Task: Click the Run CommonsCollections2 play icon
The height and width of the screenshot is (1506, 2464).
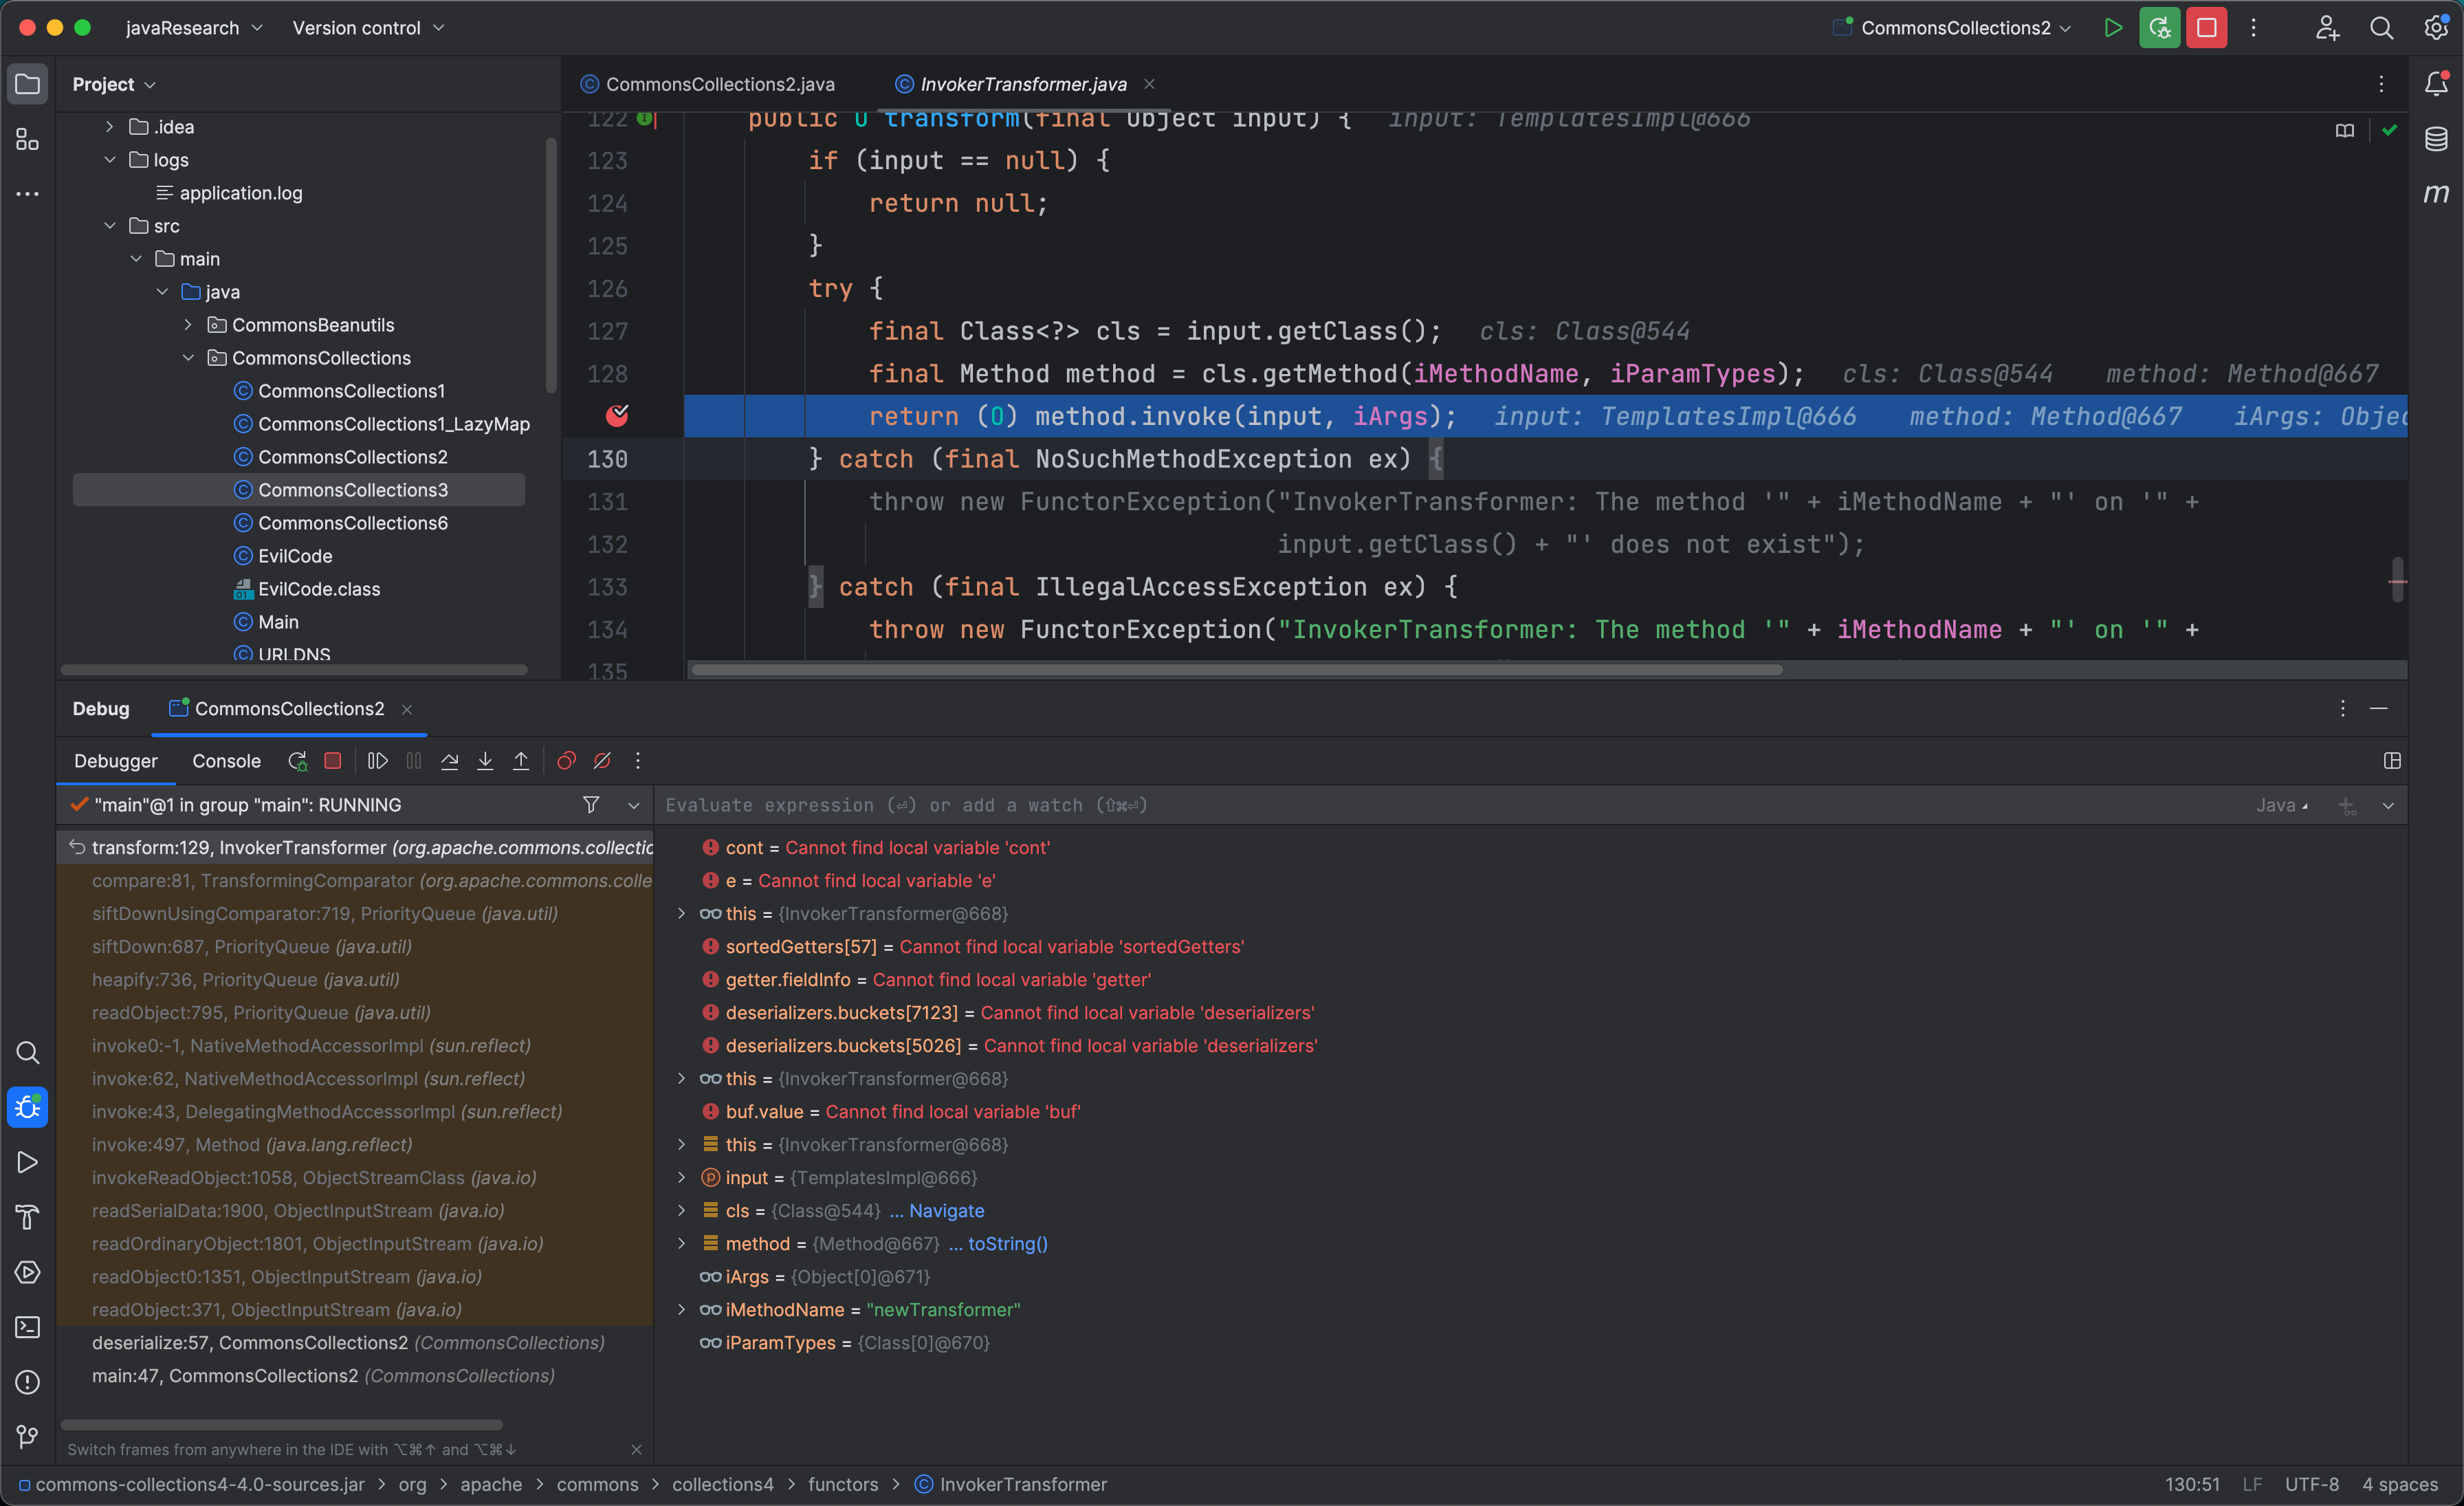Action: (x=2112, y=28)
